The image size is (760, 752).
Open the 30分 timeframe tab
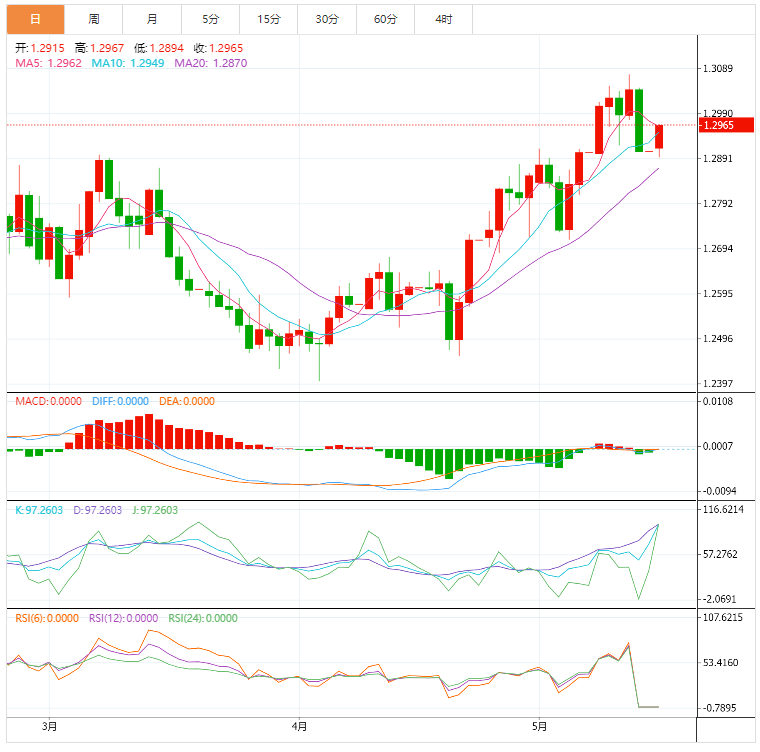pyautogui.click(x=327, y=19)
